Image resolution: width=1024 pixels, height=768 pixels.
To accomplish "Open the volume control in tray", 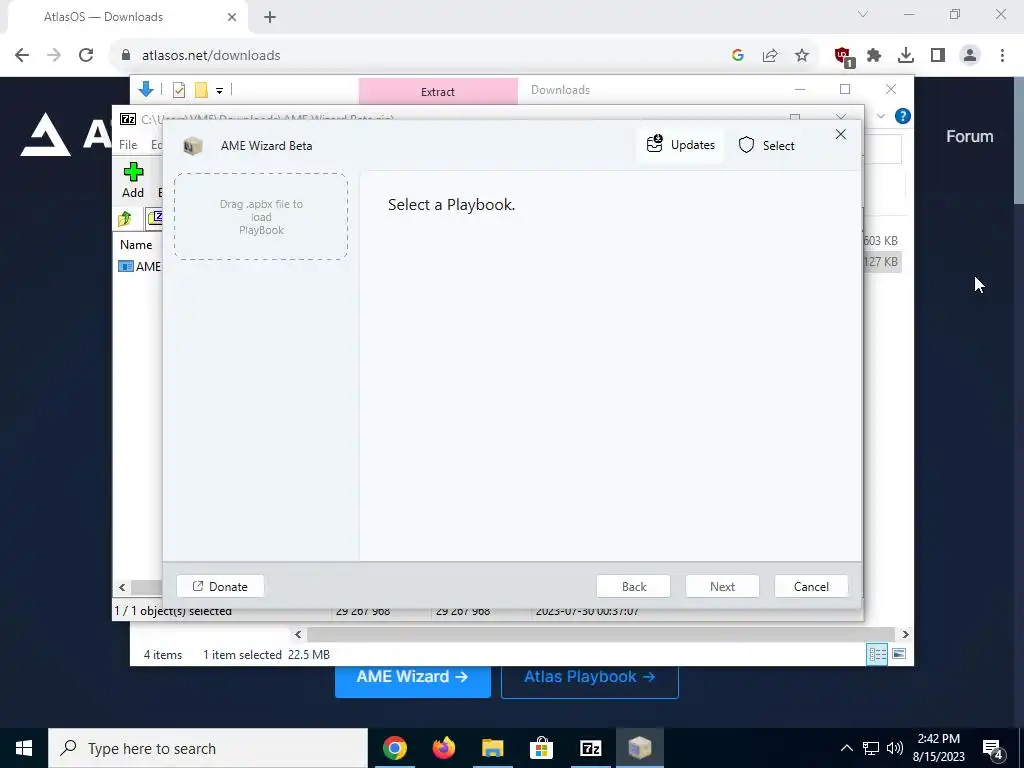I will tap(895, 748).
